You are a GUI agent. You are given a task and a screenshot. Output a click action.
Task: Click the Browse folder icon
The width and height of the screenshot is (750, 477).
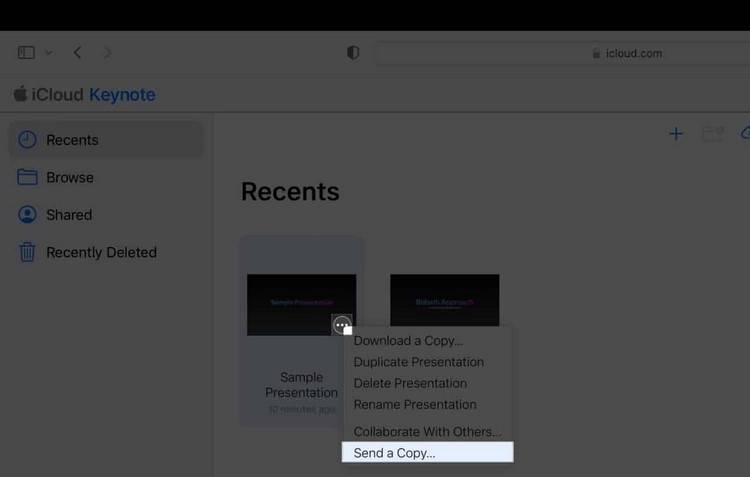(x=27, y=177)
